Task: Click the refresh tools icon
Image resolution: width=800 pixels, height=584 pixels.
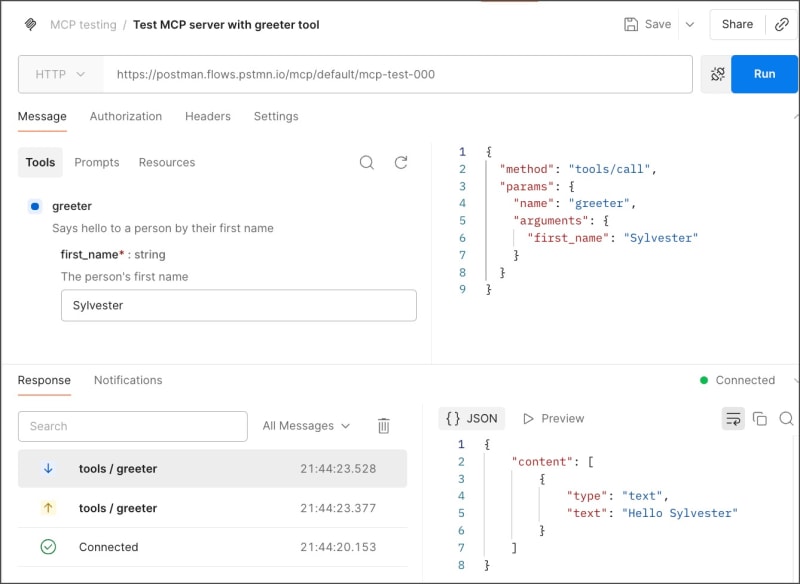Action: (x=401, y=162)
